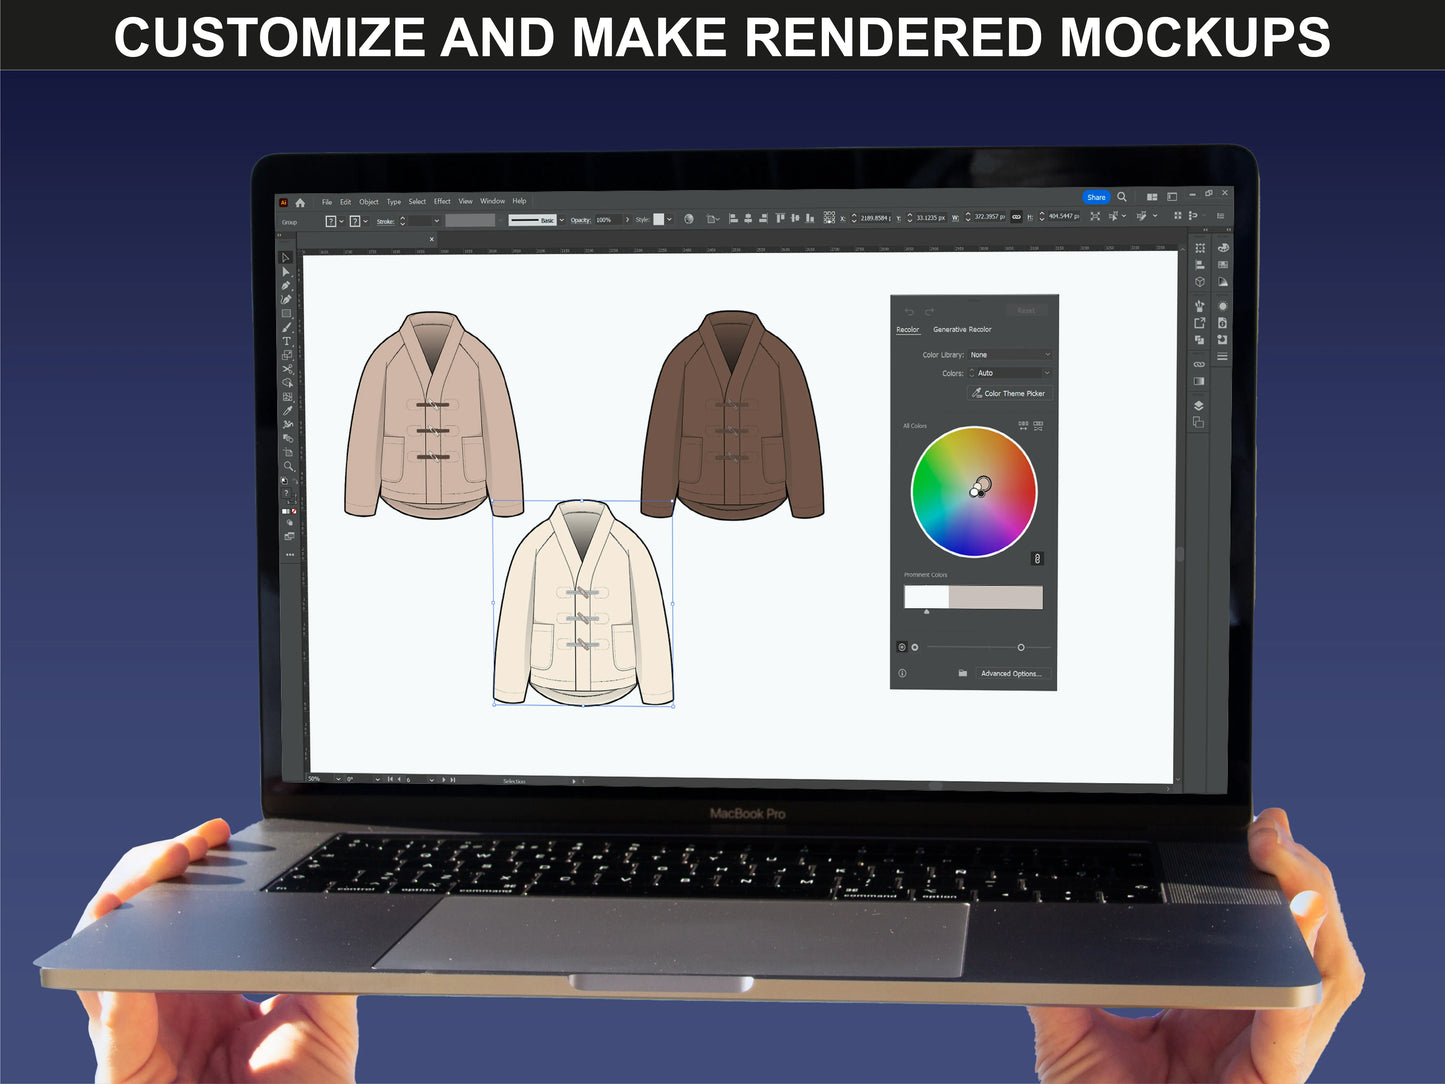Click the beige Prominent Colors swatch
1445x1084 pixels.
click(995, 597)
